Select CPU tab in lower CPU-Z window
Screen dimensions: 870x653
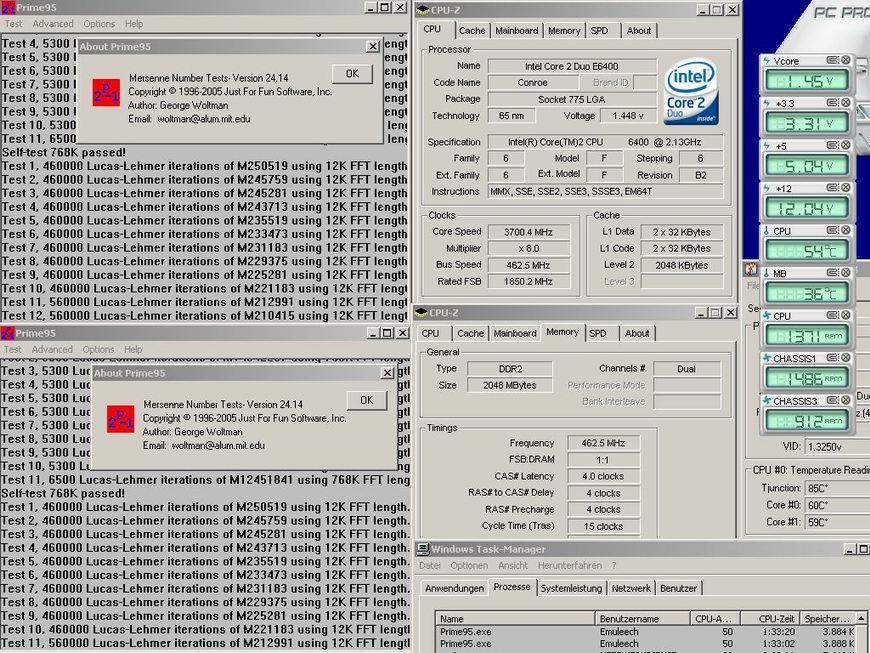pos(431,333)
